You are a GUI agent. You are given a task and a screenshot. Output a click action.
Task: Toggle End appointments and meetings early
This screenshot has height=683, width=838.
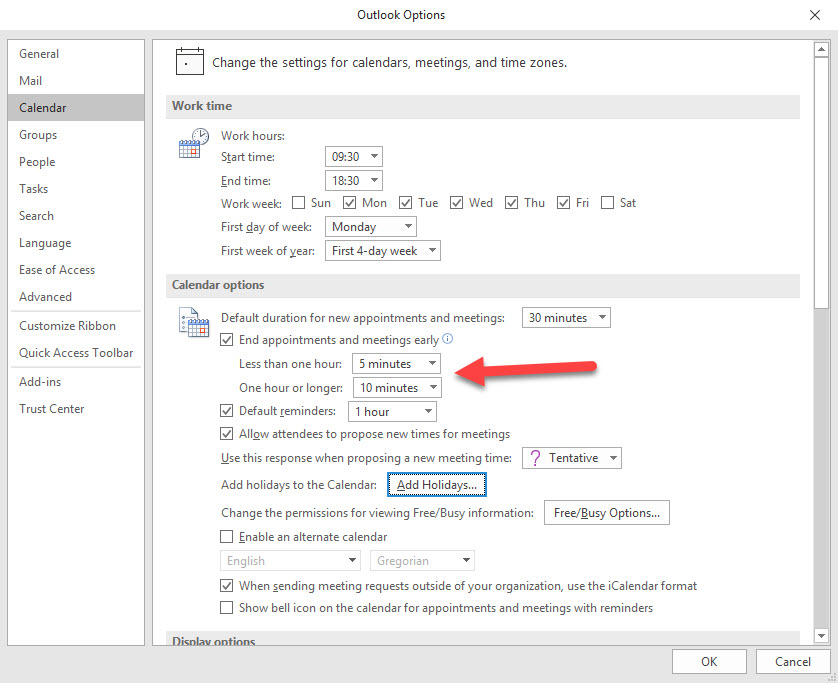pyautogui.click(x=227, y=340)
